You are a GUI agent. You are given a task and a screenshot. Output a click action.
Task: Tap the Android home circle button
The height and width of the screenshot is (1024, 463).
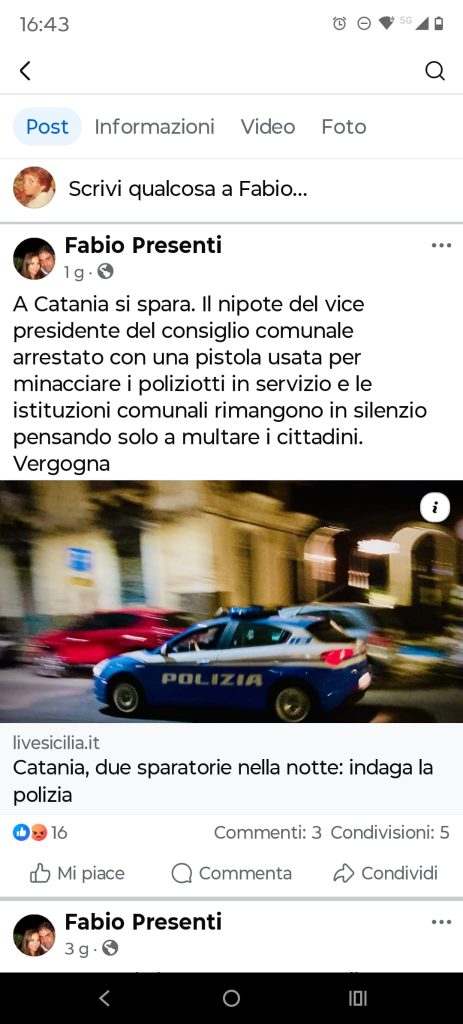(x=231, y=998)
